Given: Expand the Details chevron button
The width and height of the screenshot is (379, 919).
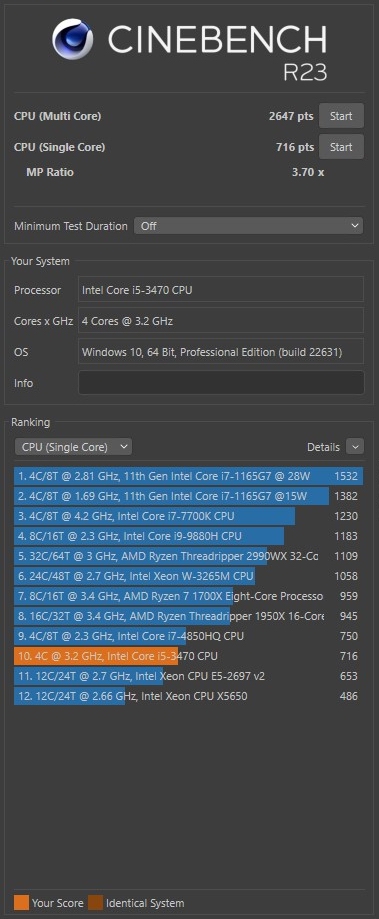Looking at the screenshot, I should (355, 447).
